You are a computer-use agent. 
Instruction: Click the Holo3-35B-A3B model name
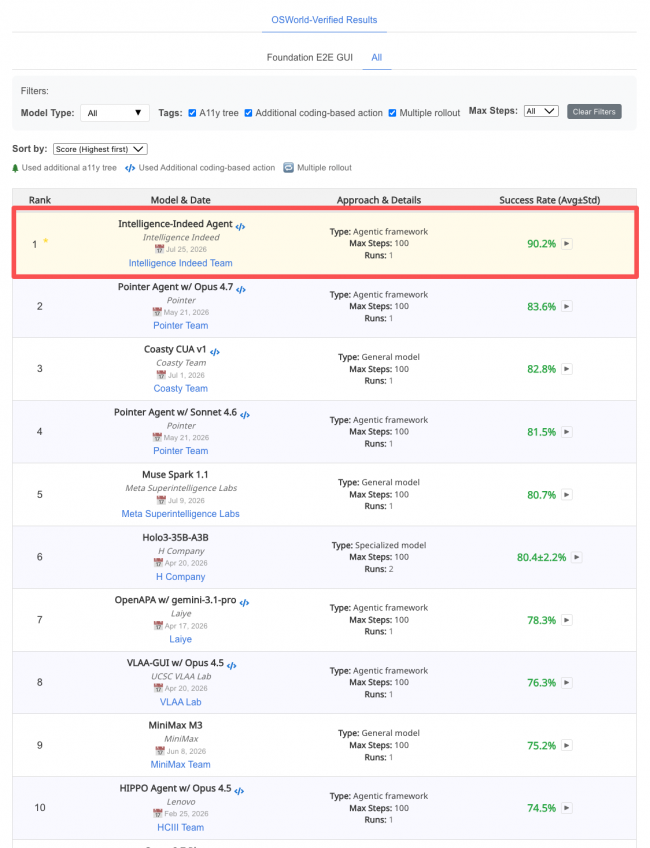tap(175, 538)
